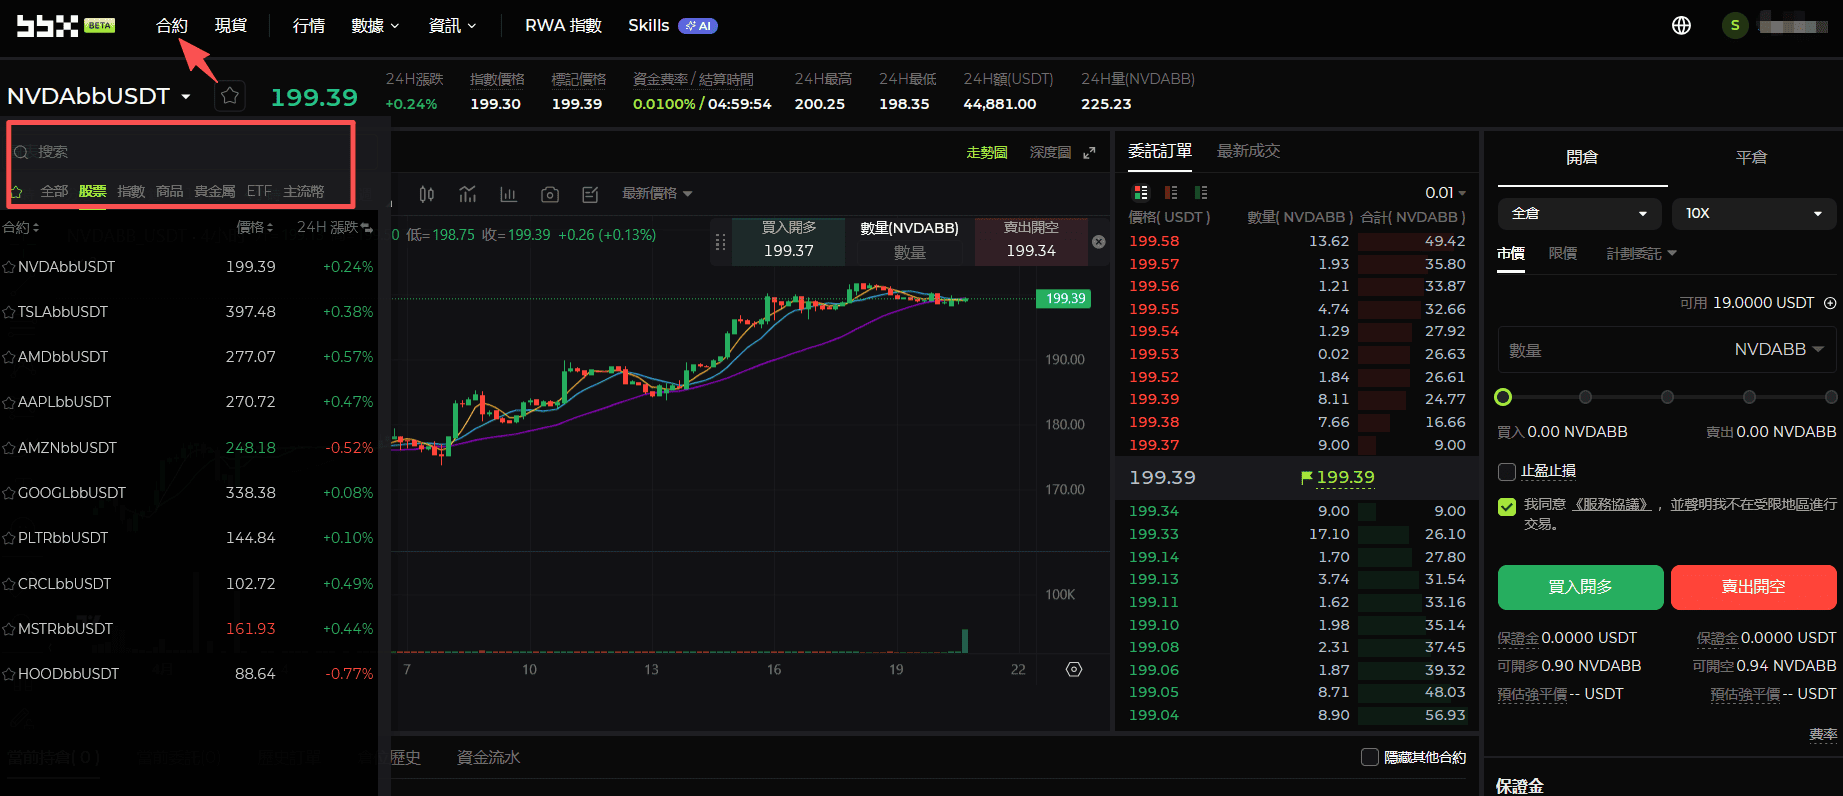This screenshot has height=796, width=1843.
Task: Filter the contract list by 指數
Action: [x=131, y=191]
